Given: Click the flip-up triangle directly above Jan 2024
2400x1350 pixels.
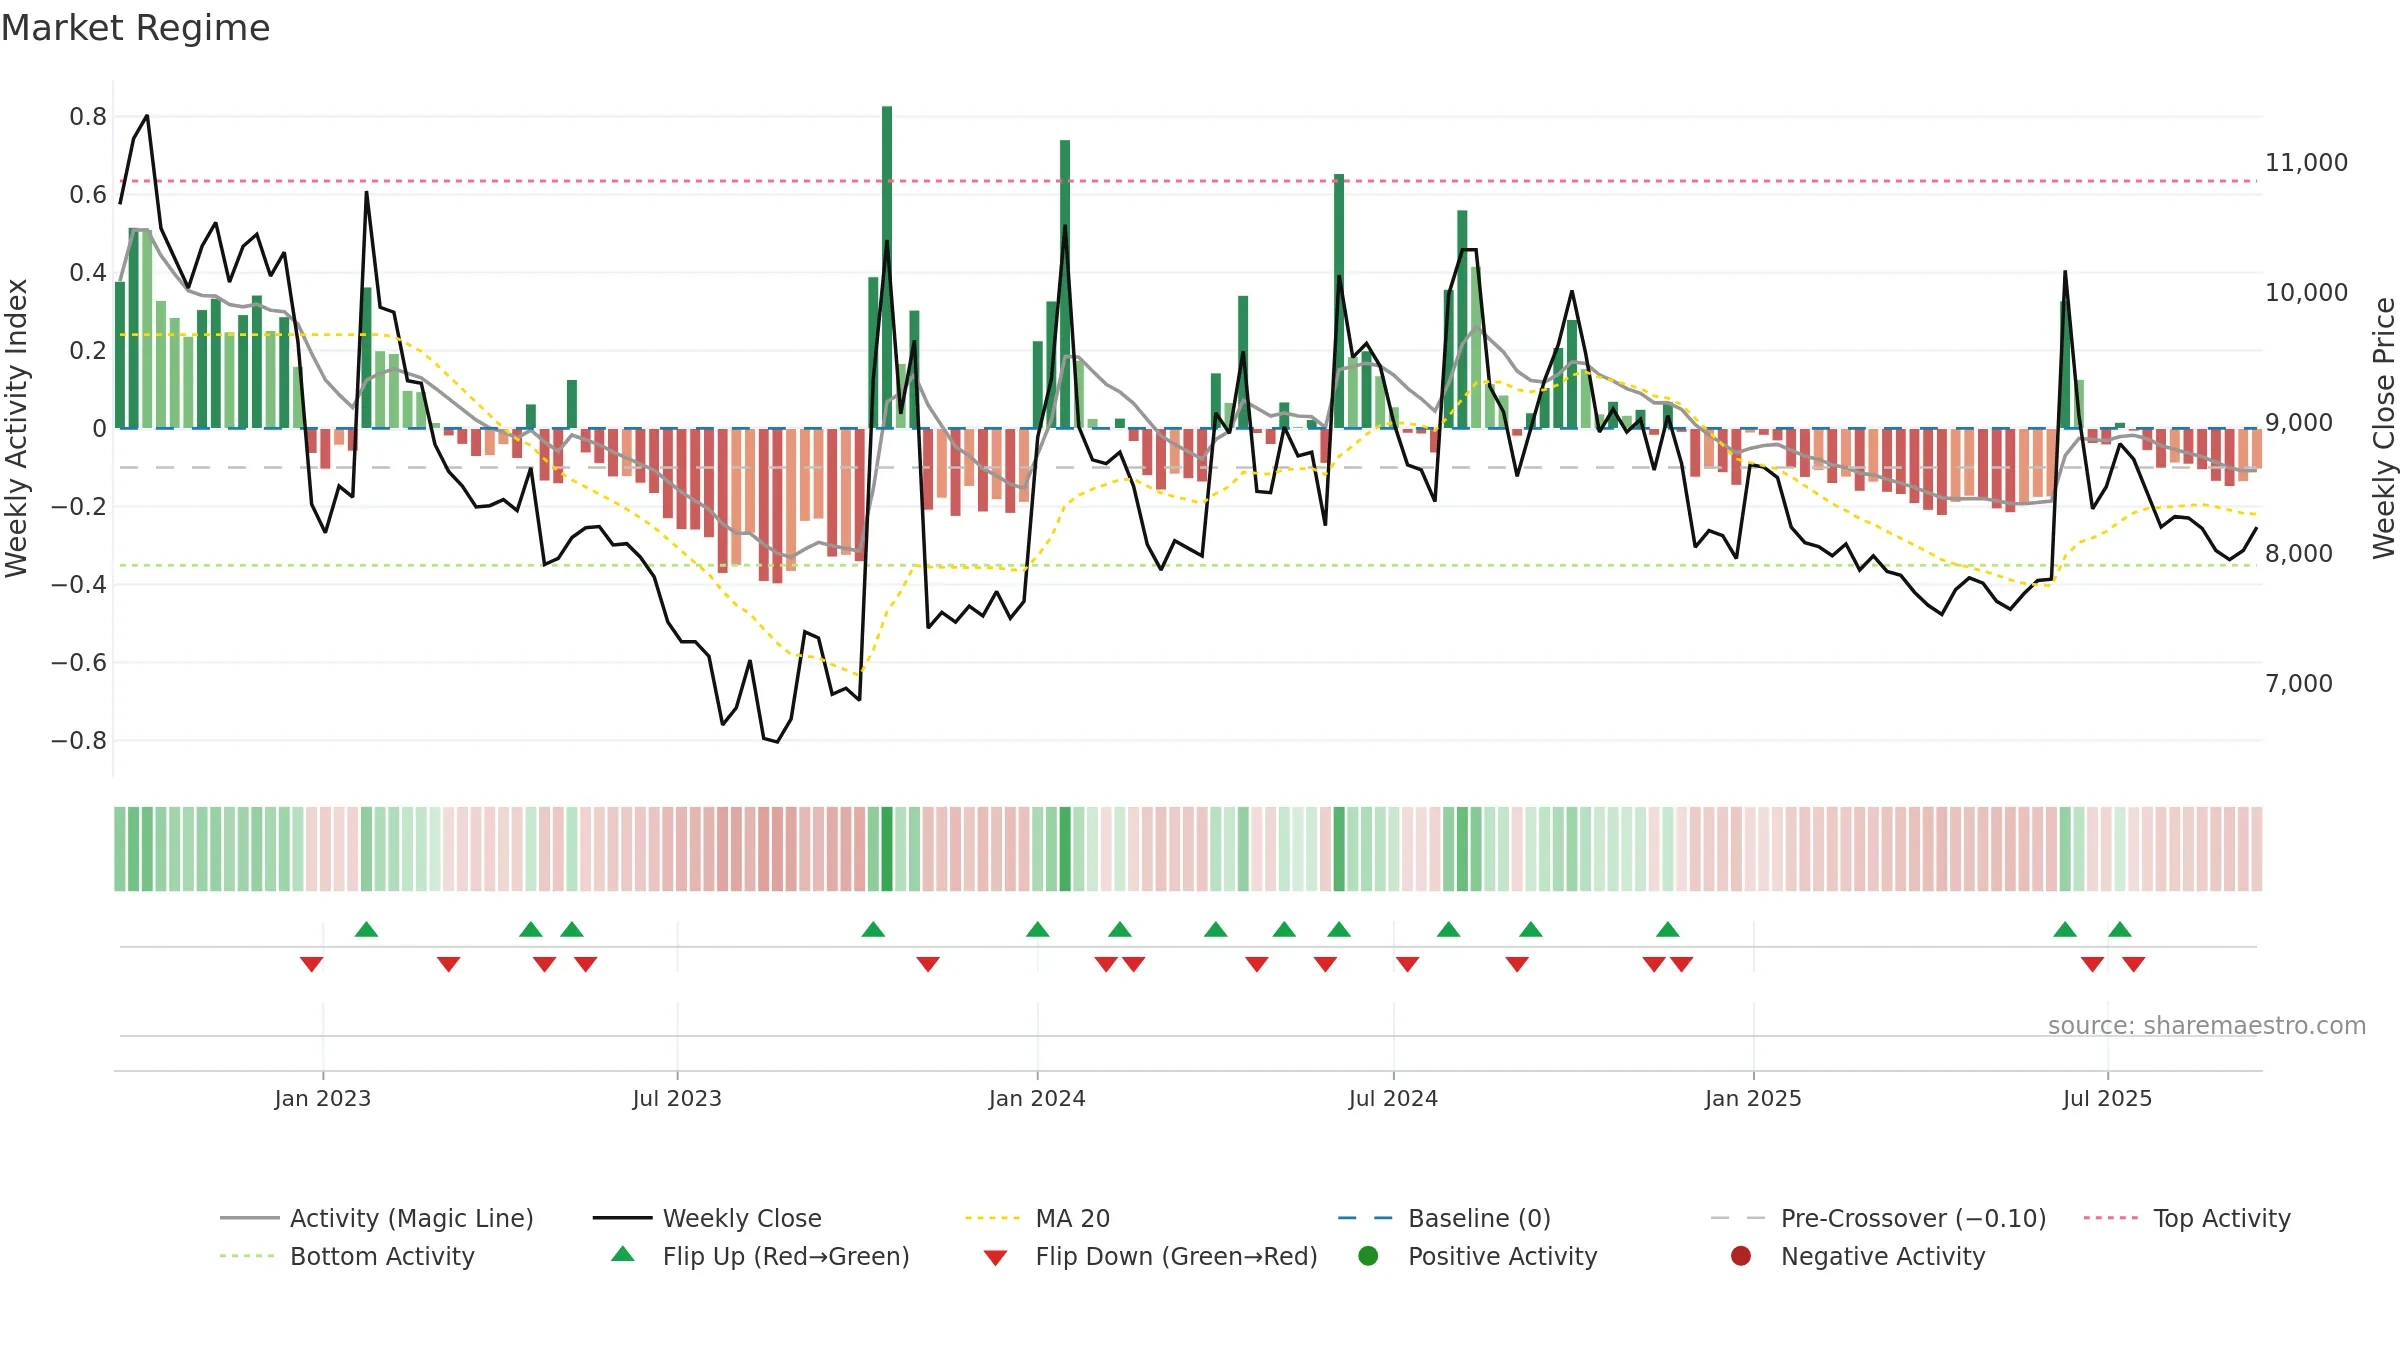Looking at the screenshot, I should pyautogui.click(x=1037, y=930).
